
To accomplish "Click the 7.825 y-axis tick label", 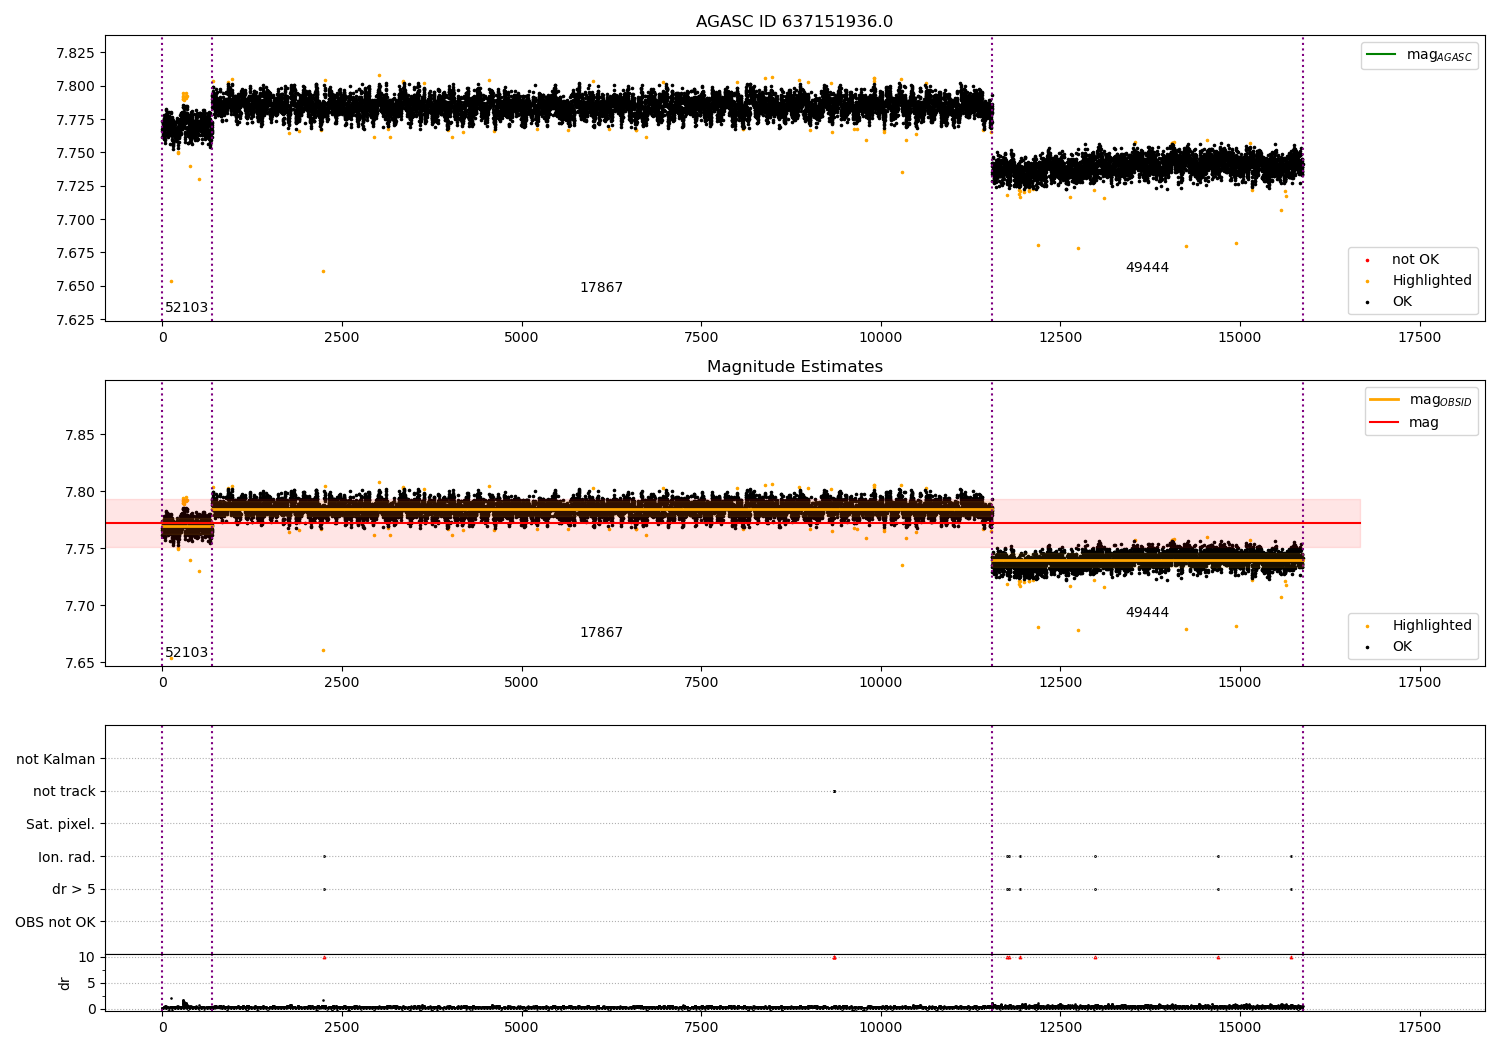I will tap(75, 53).
